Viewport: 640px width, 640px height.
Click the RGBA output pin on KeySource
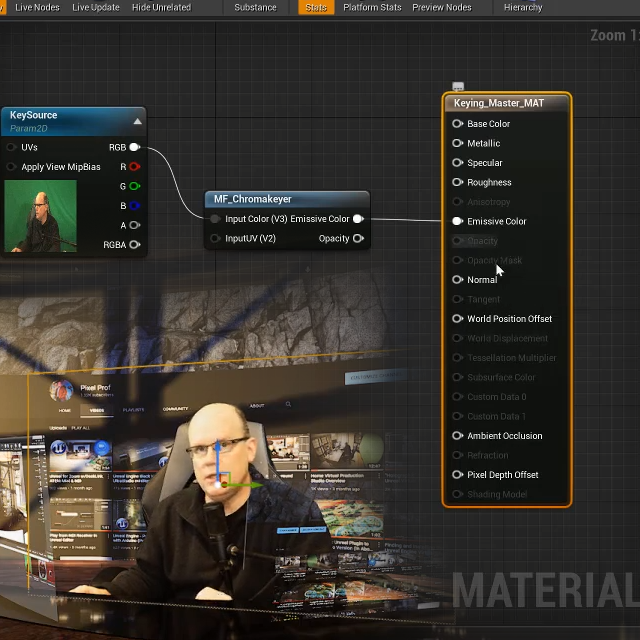tap(135, 244)
